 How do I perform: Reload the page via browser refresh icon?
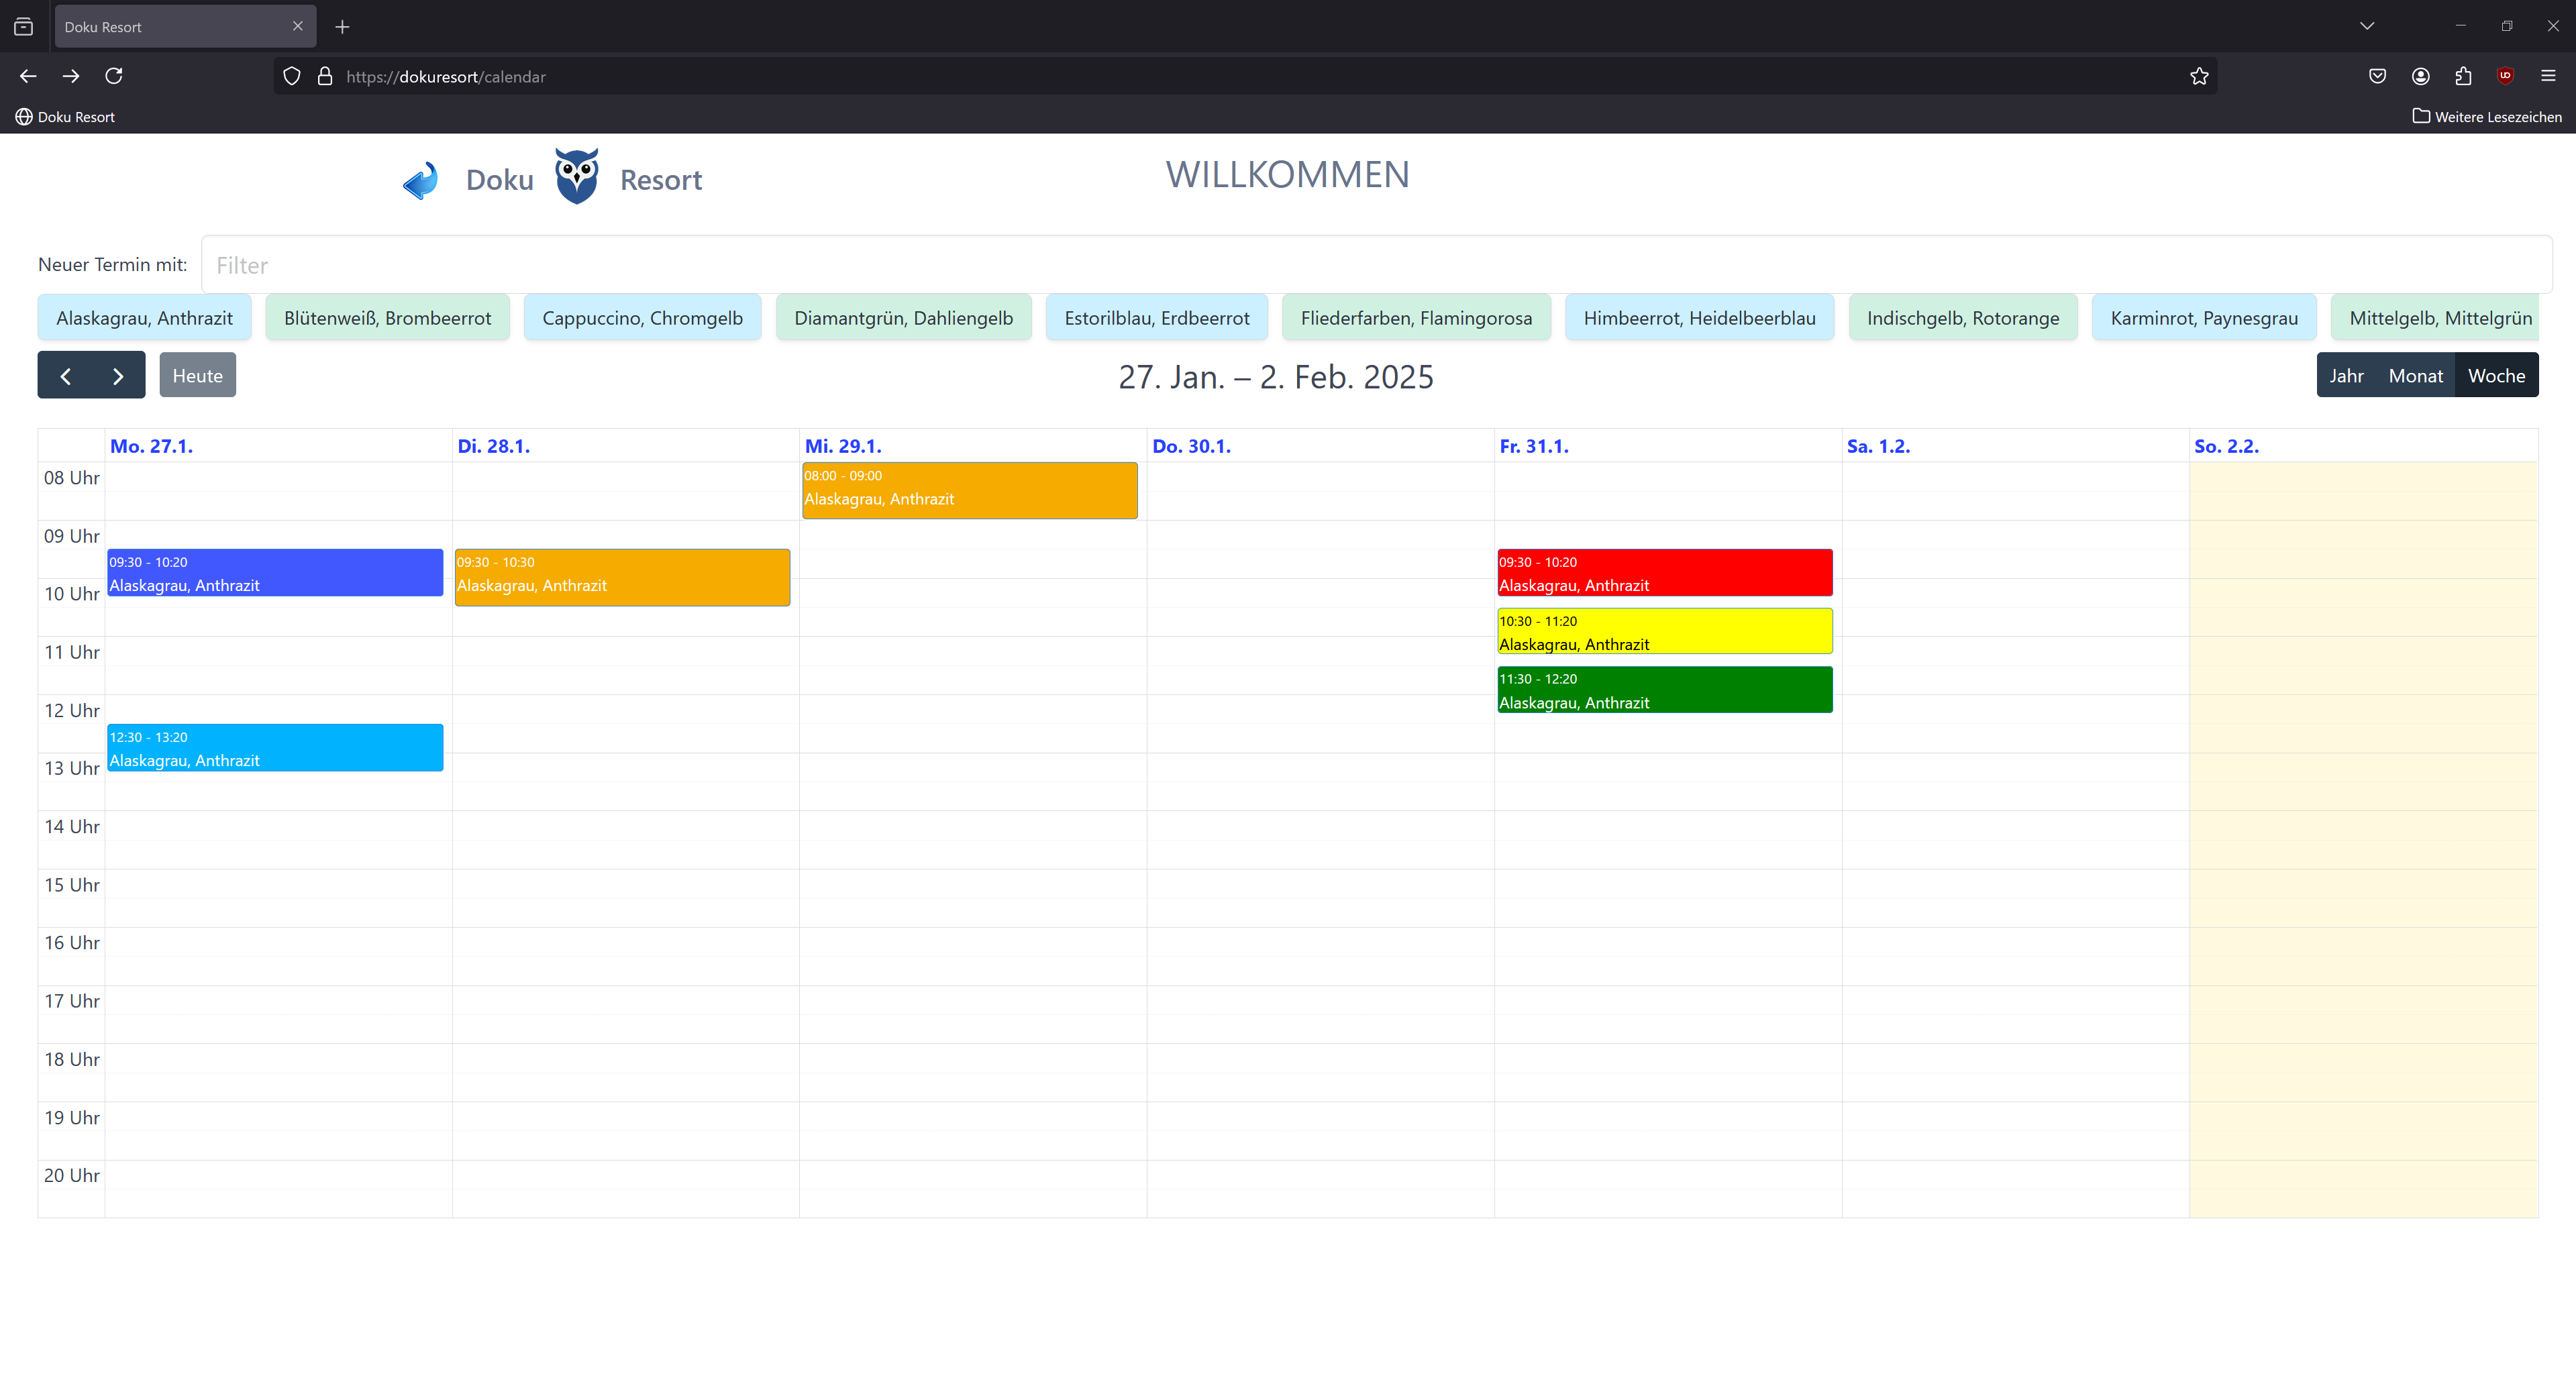(x=114, y=76)
